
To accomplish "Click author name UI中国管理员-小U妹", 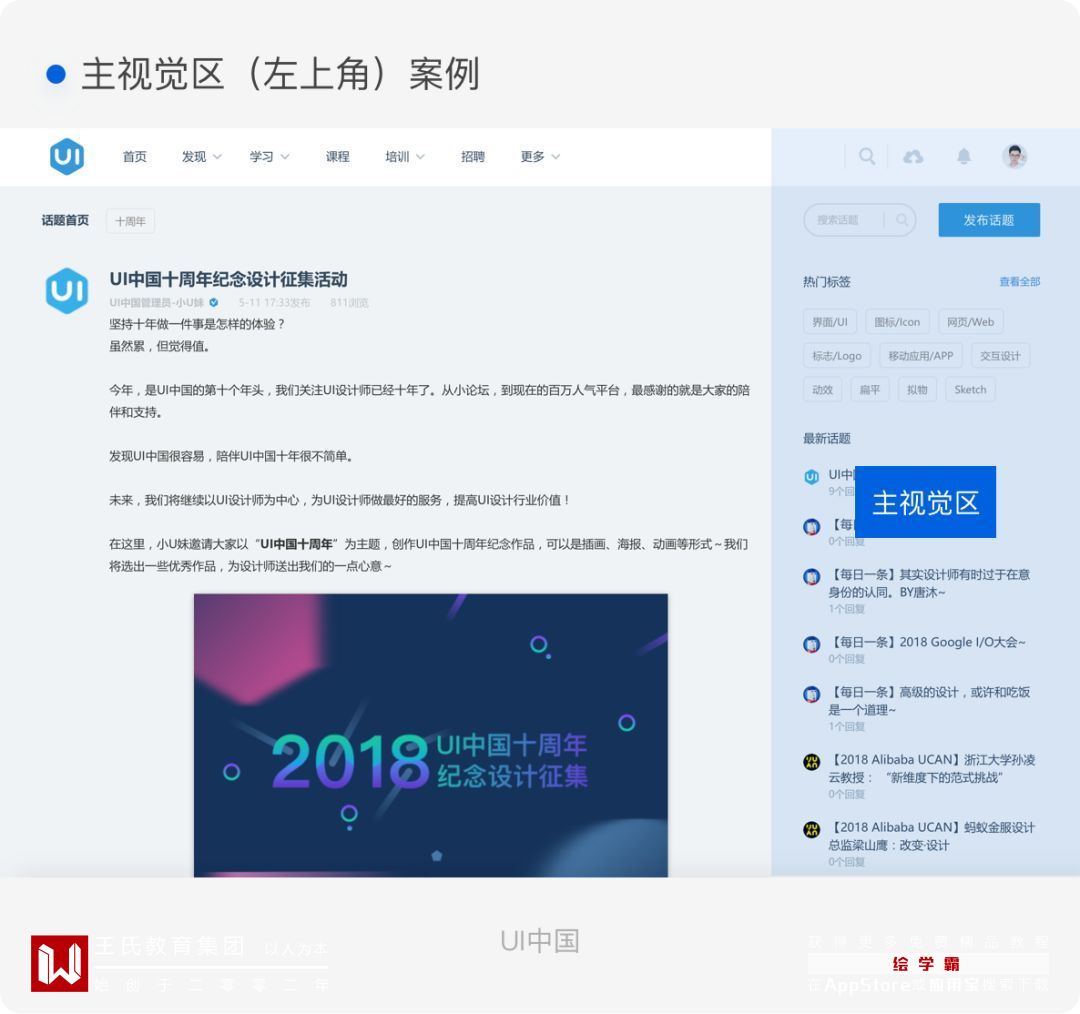I will (x=156, y=302).
